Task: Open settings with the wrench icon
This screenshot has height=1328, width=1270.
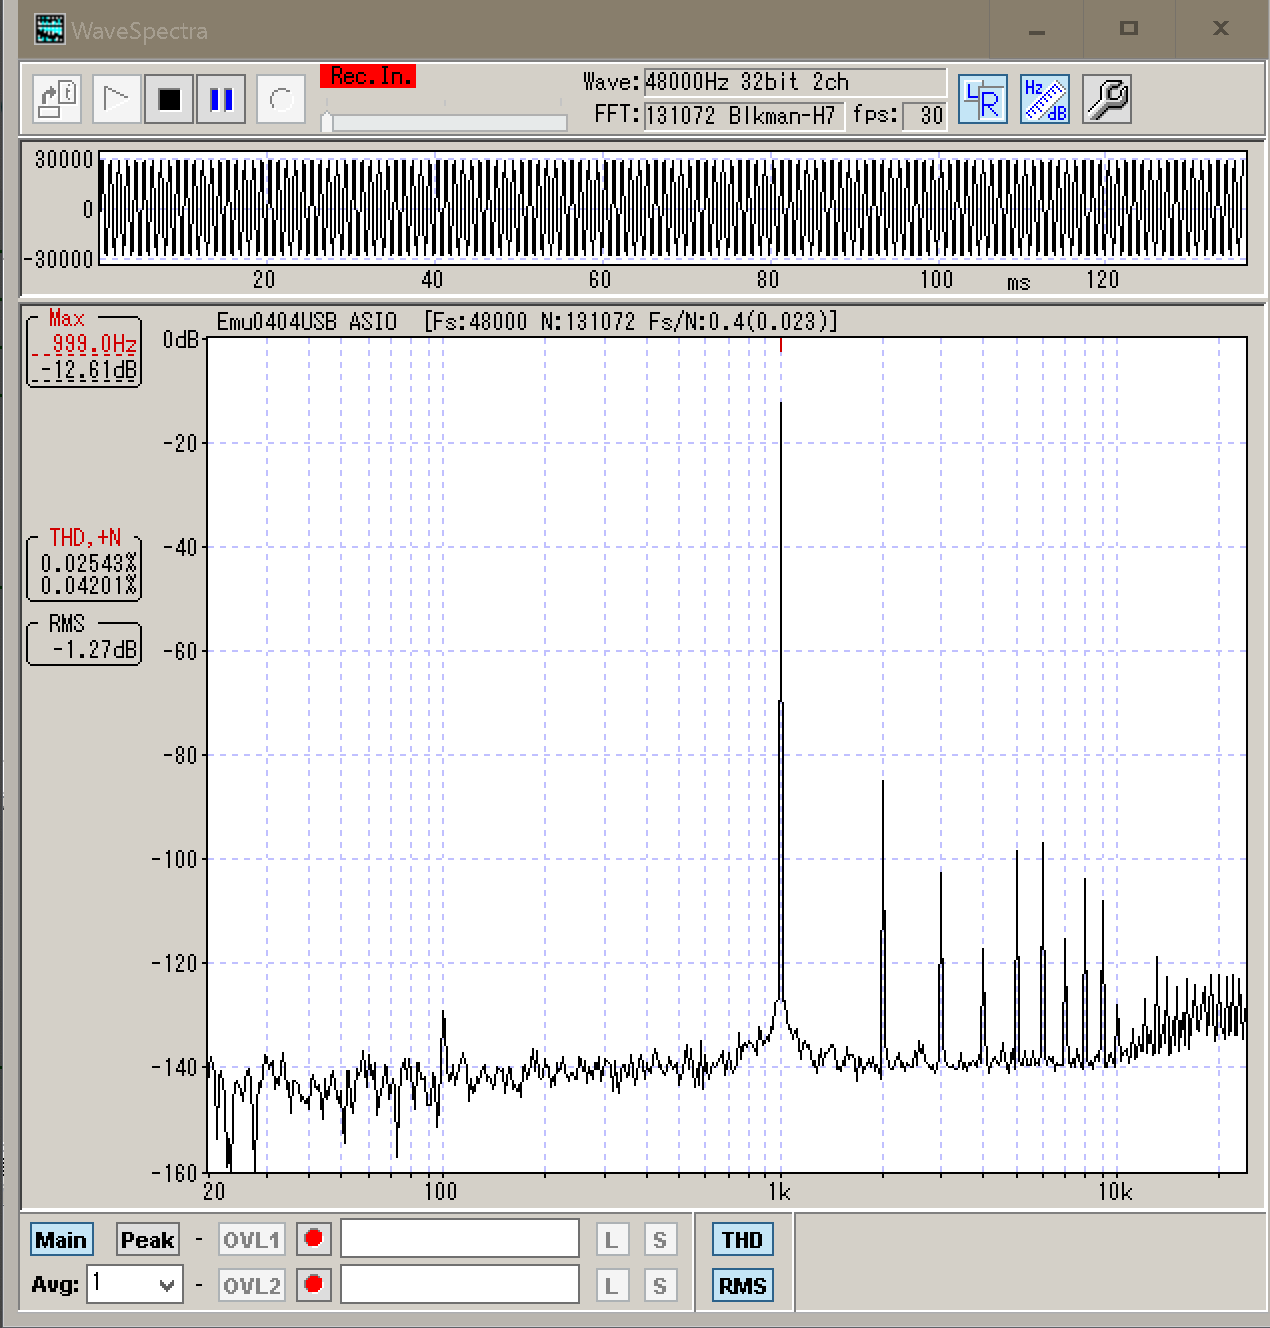Action: tap(1107, 99)
